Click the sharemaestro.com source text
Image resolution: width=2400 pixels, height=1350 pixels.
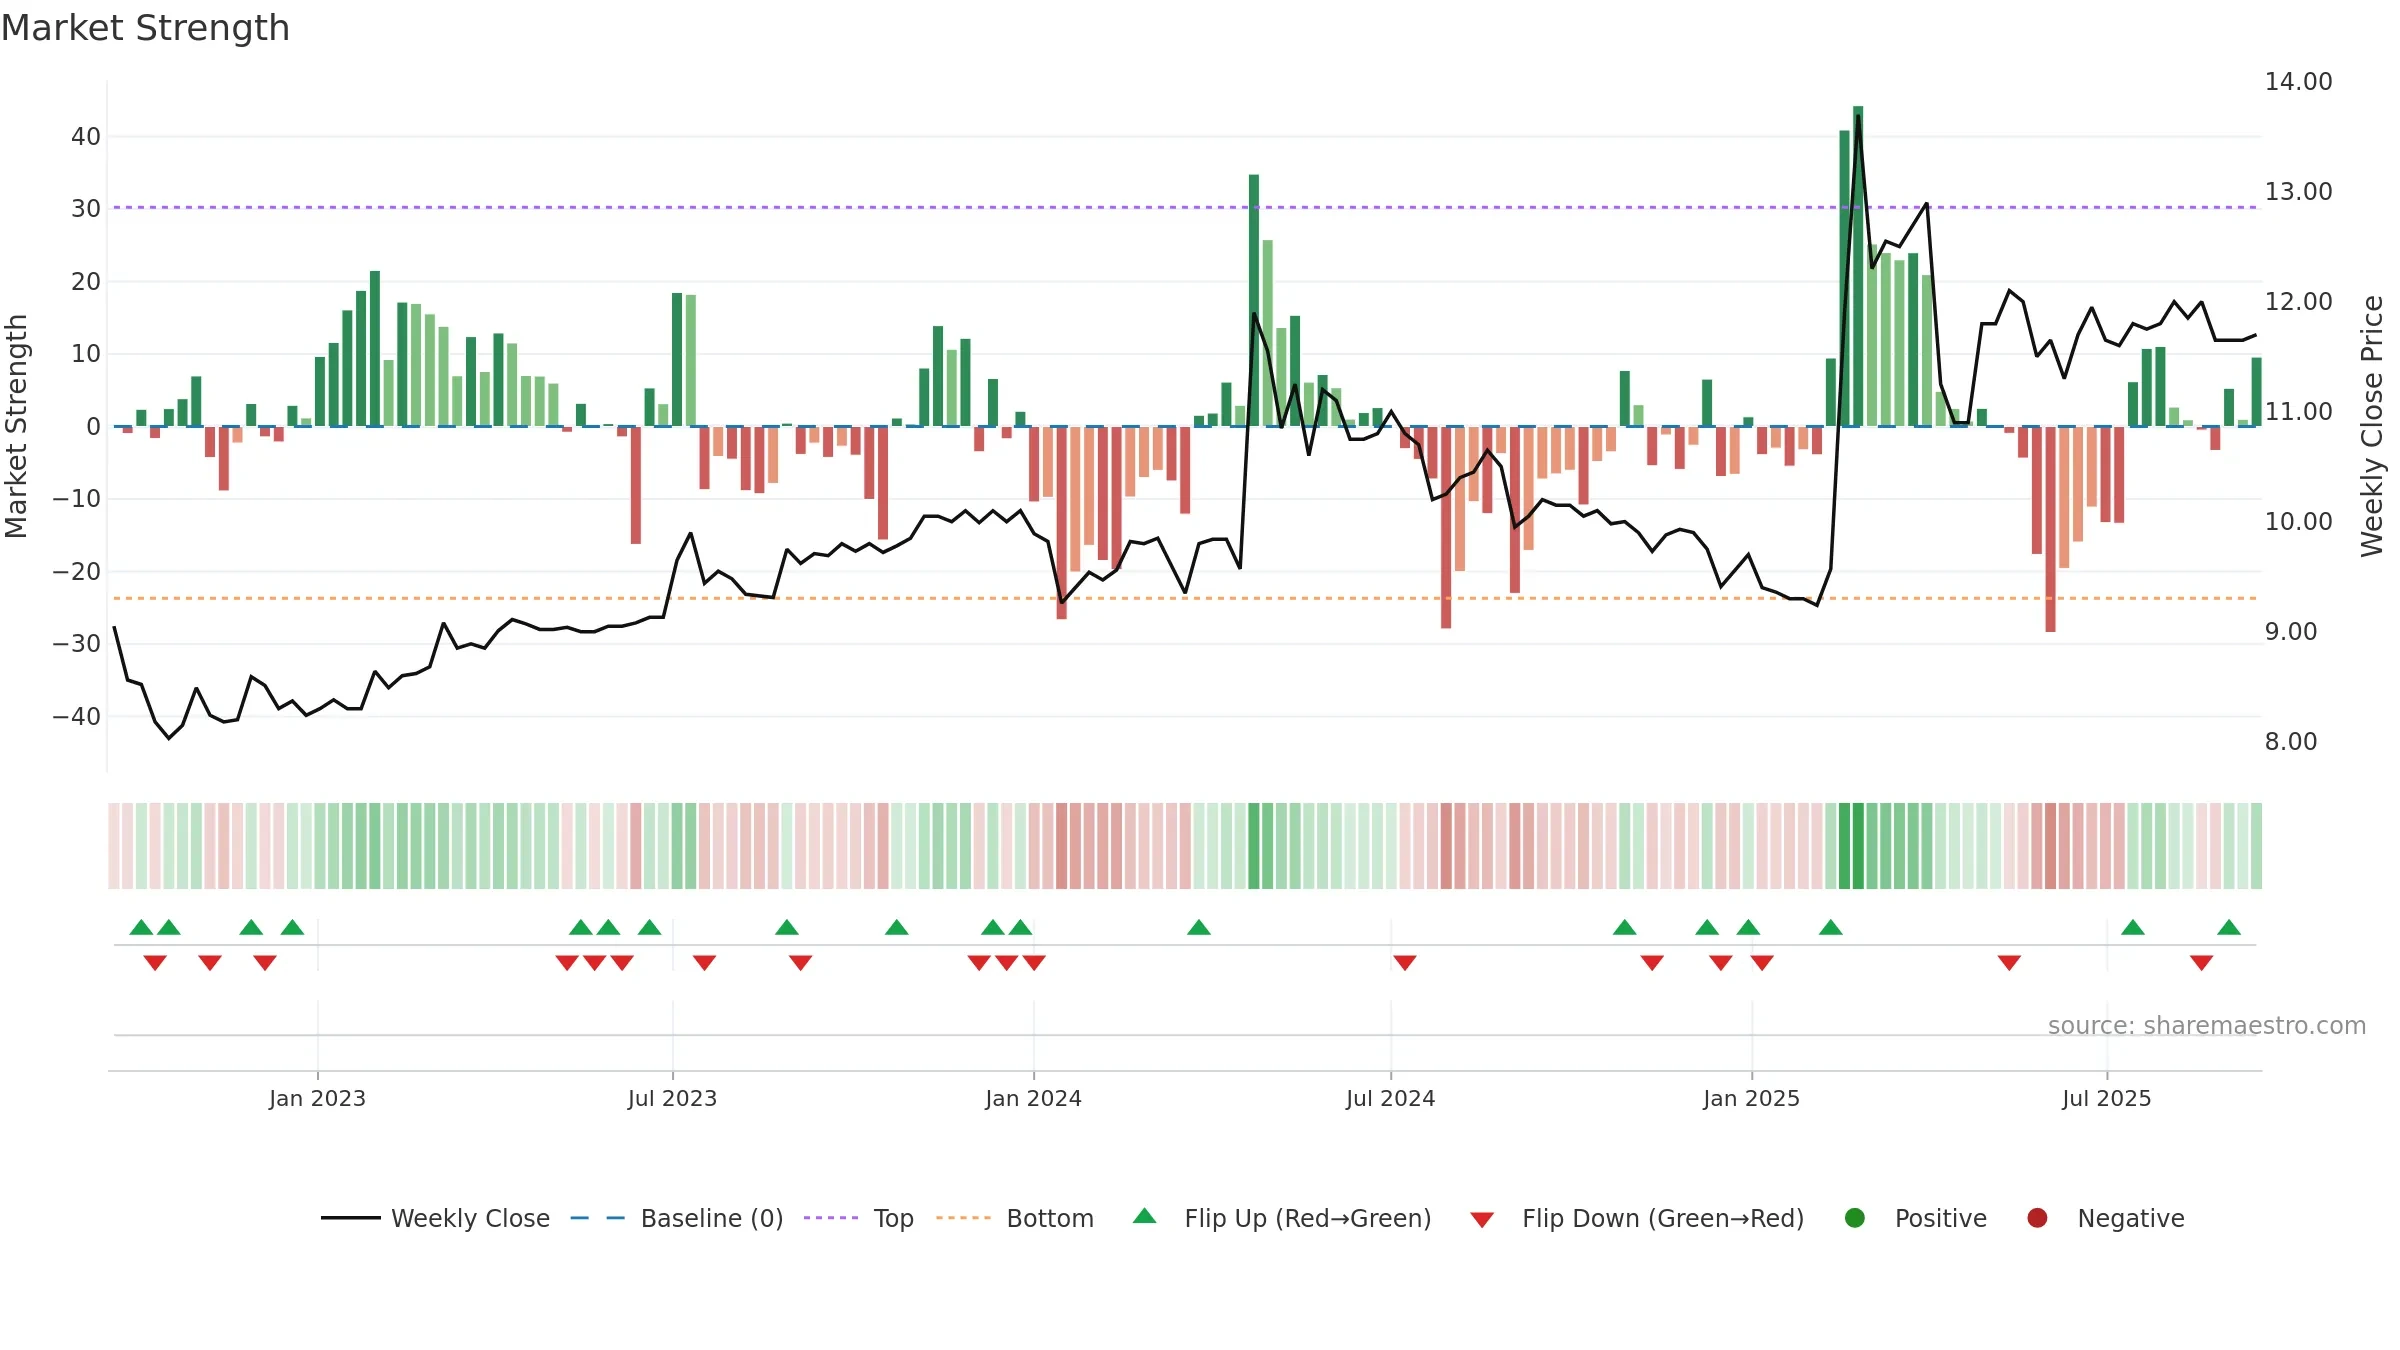(x=2207, y=1025)
